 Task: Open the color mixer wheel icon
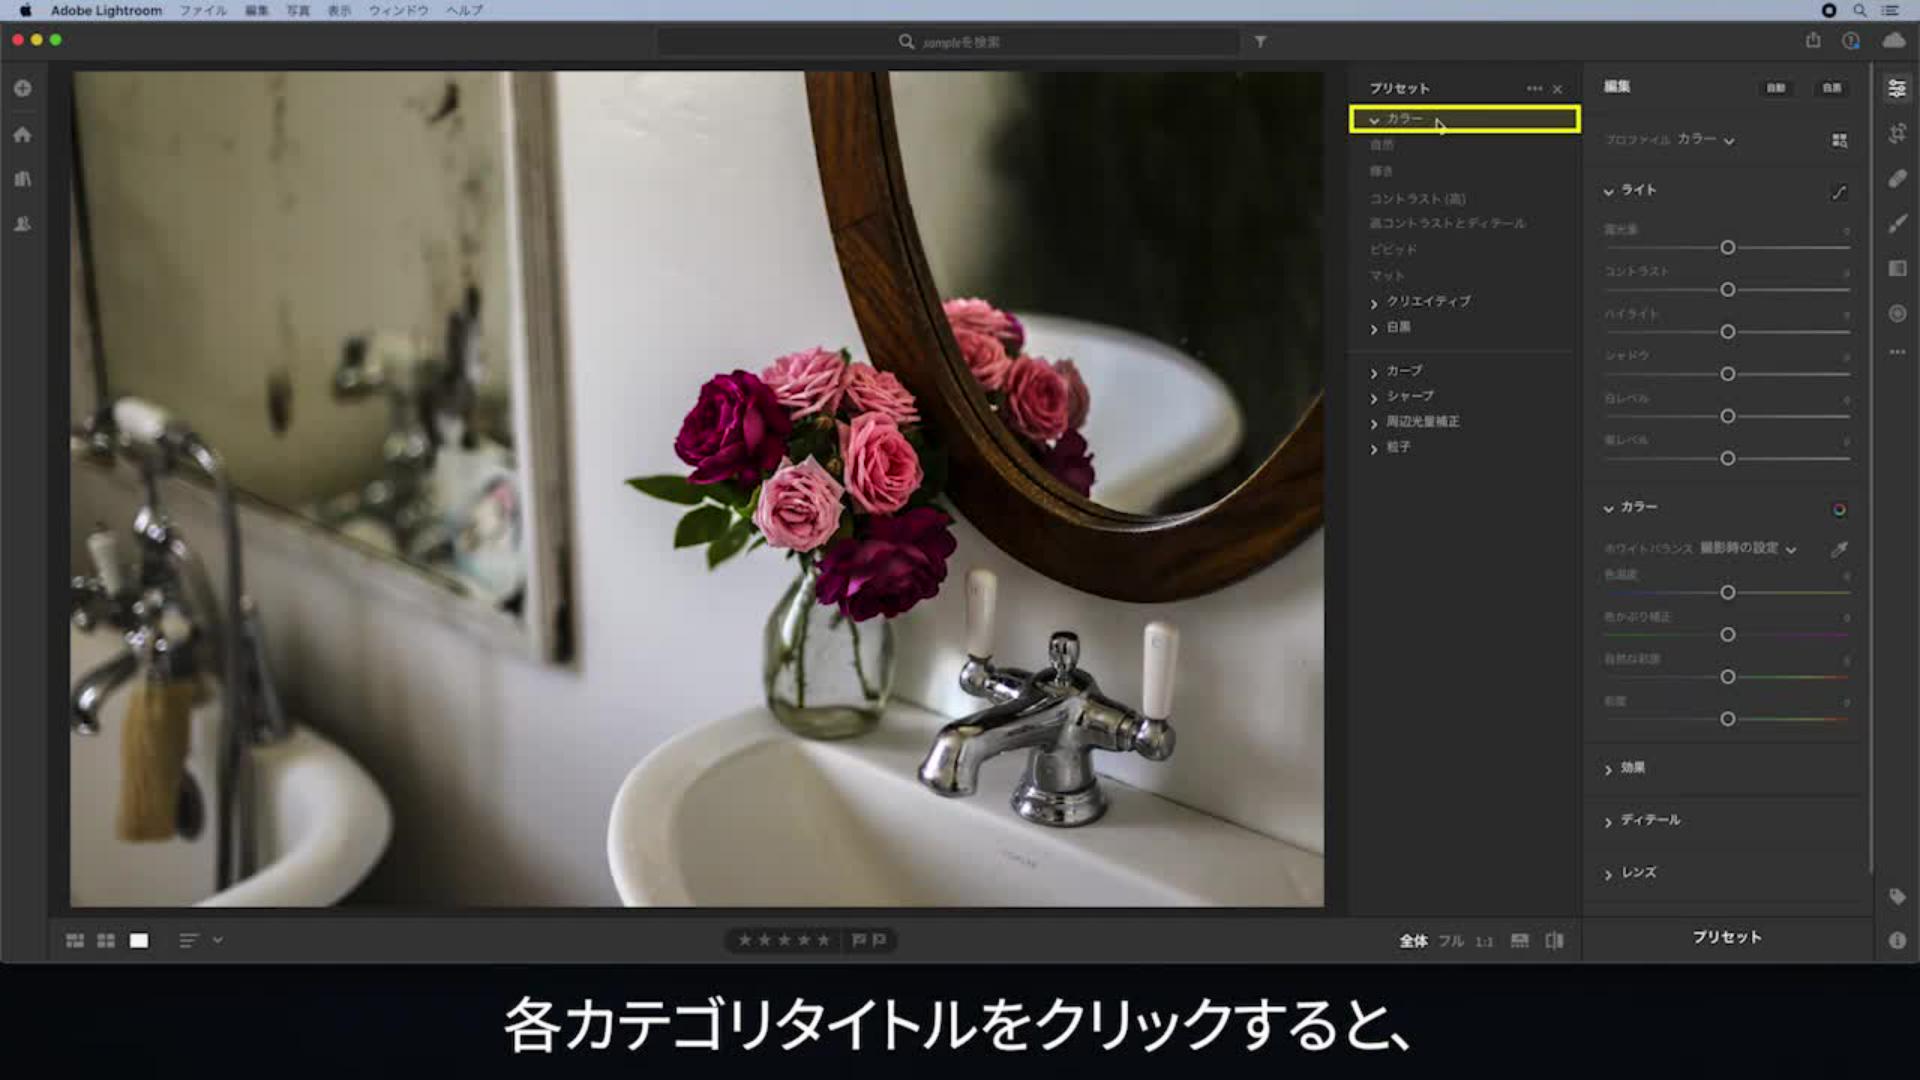coord(1839,509)
